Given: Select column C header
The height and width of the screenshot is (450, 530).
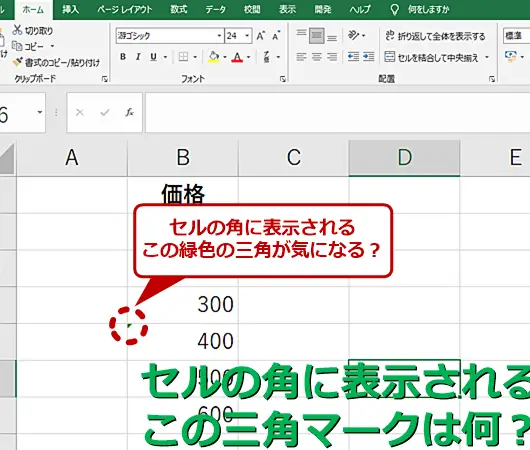Looking at the screenshot, I should tap(294, 158).
